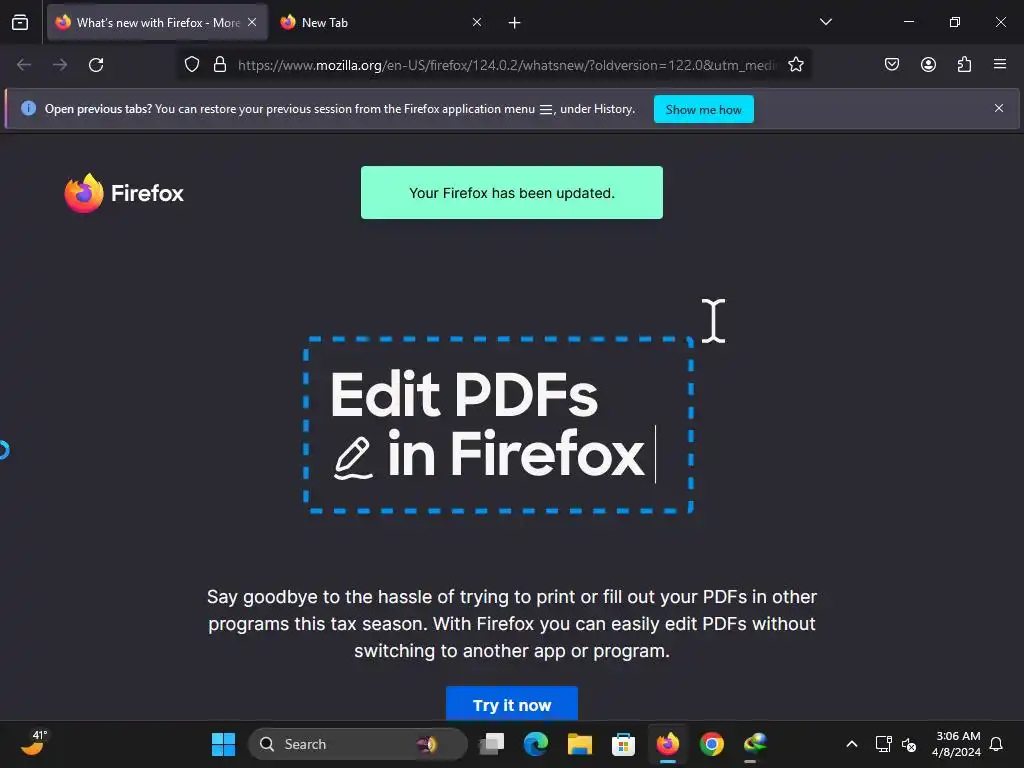Open the Extensions panel
The width and height of the screenshot is (1024, 768).
[964, 64]
